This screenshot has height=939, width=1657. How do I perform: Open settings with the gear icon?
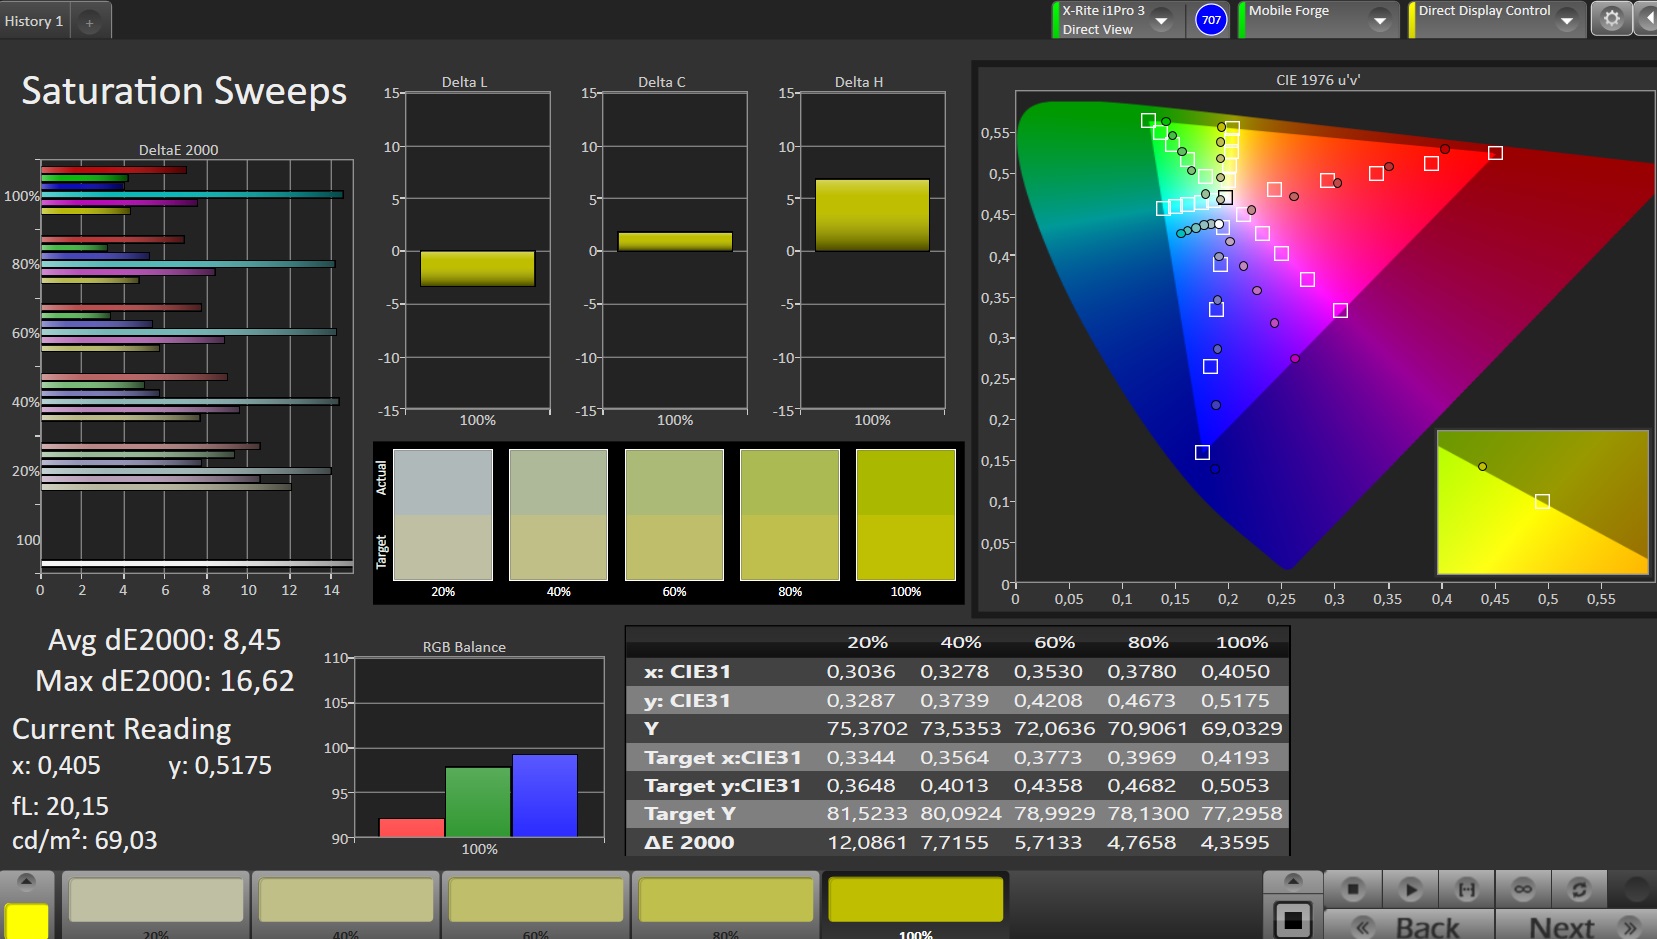(x=1611, y=19)
